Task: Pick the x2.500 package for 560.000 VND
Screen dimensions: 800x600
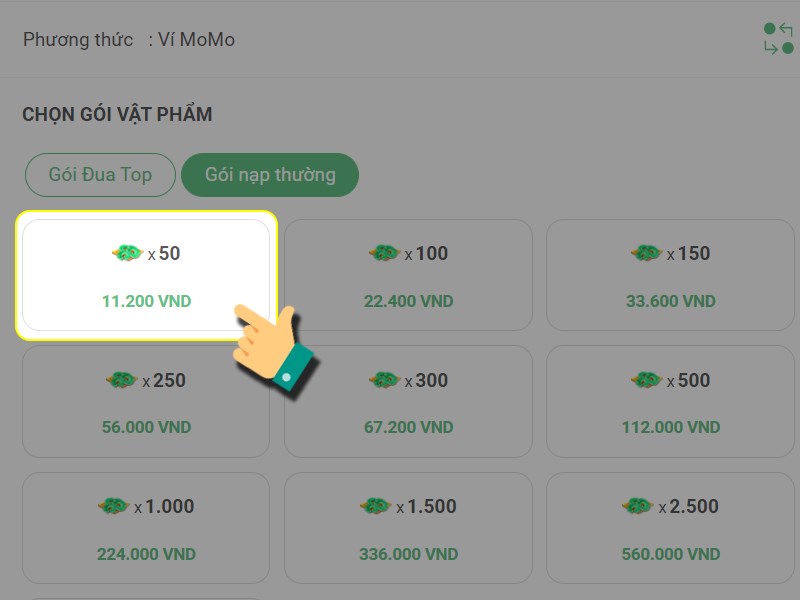Action: click(670, 528)
